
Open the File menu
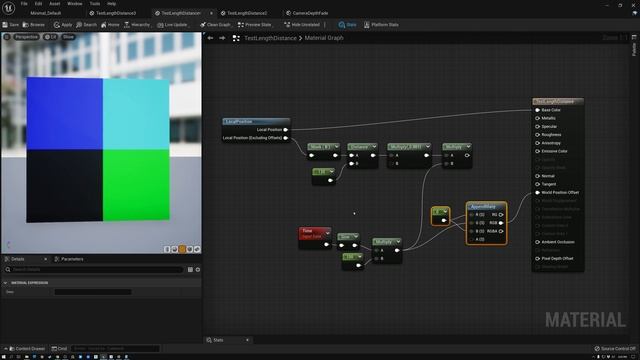click(x=24, y=4)
